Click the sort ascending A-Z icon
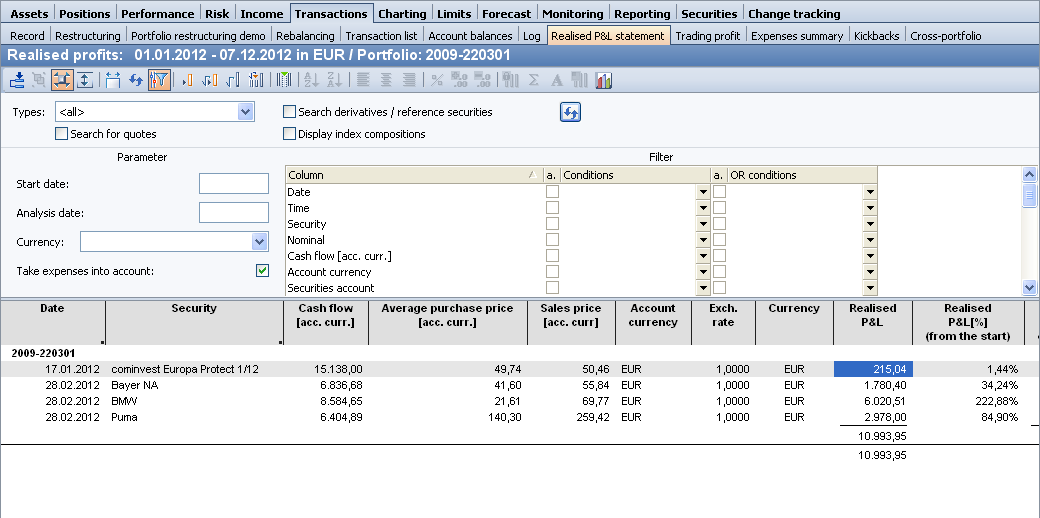The width and height of the screenshot is (1040, 518). [309, 81]
